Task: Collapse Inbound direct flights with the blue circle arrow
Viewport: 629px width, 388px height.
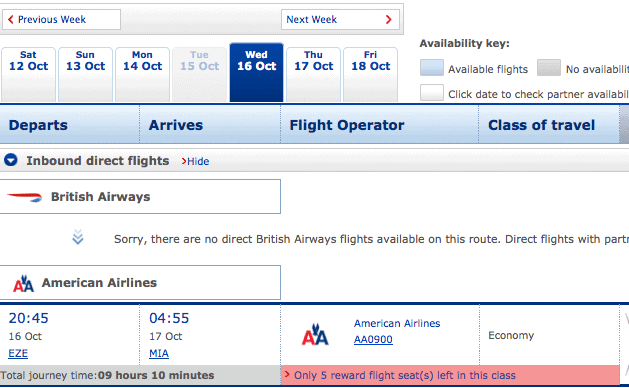Action: 11,160
